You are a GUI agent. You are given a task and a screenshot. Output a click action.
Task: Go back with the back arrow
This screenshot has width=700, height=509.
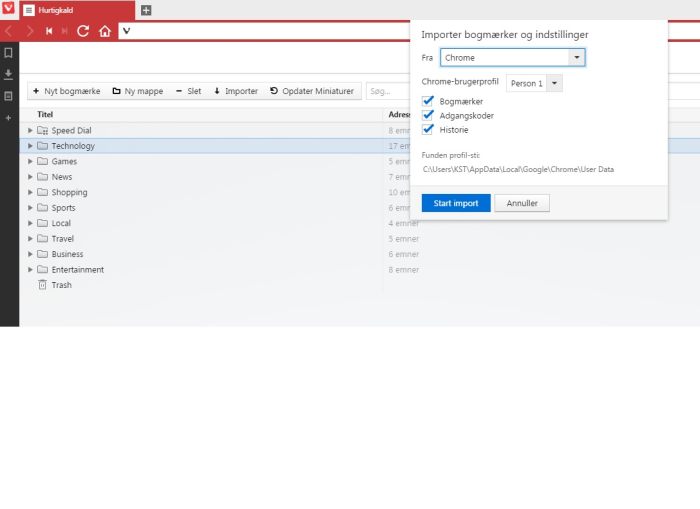8,31
